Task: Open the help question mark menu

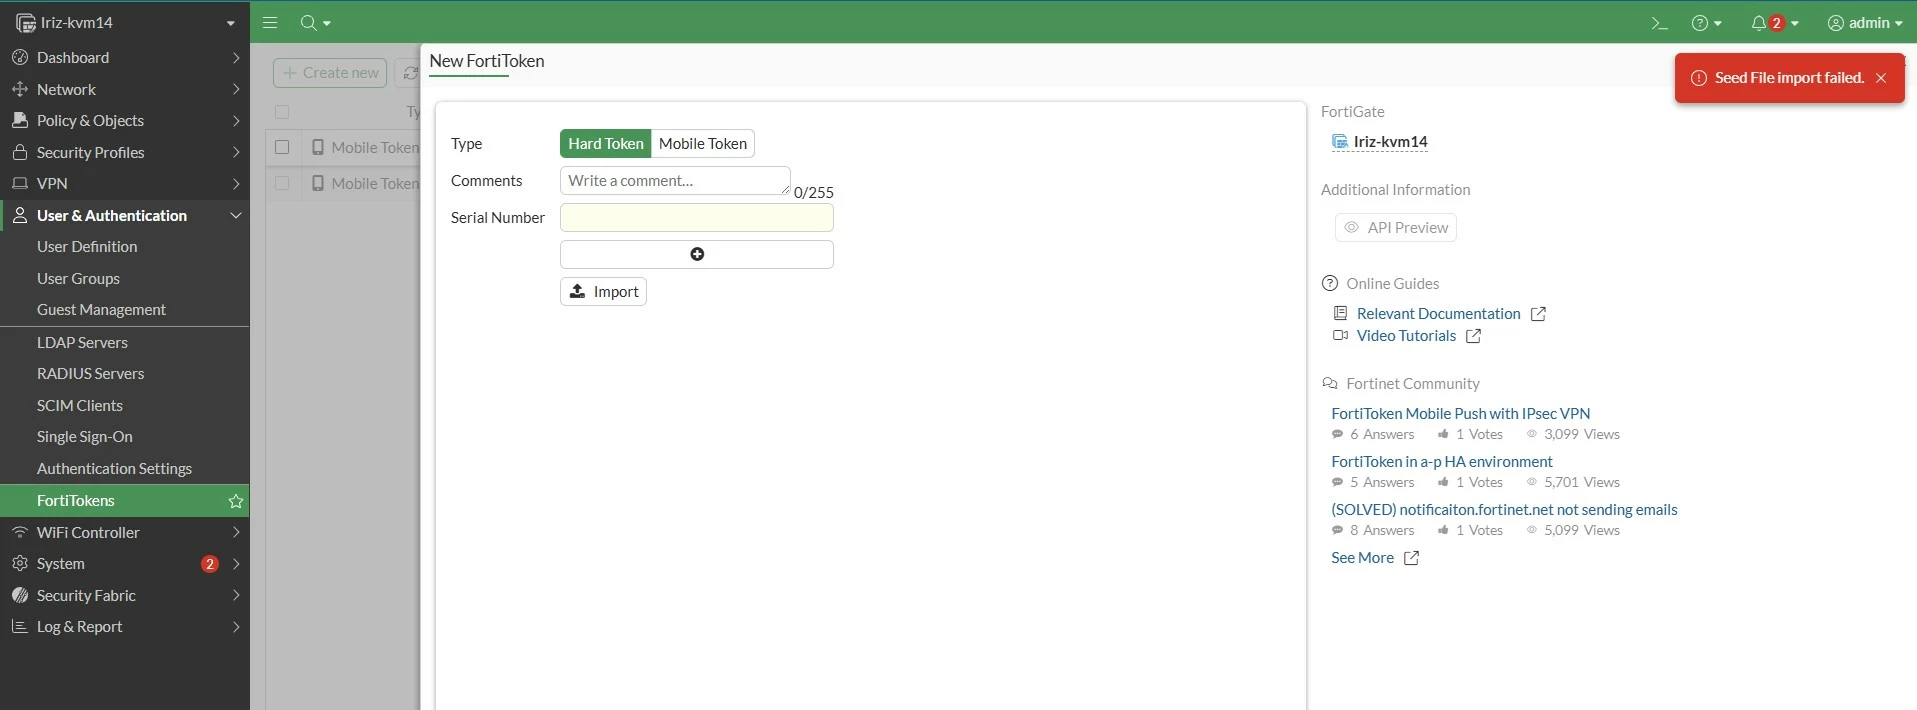Action: [x=1706, y=23]
